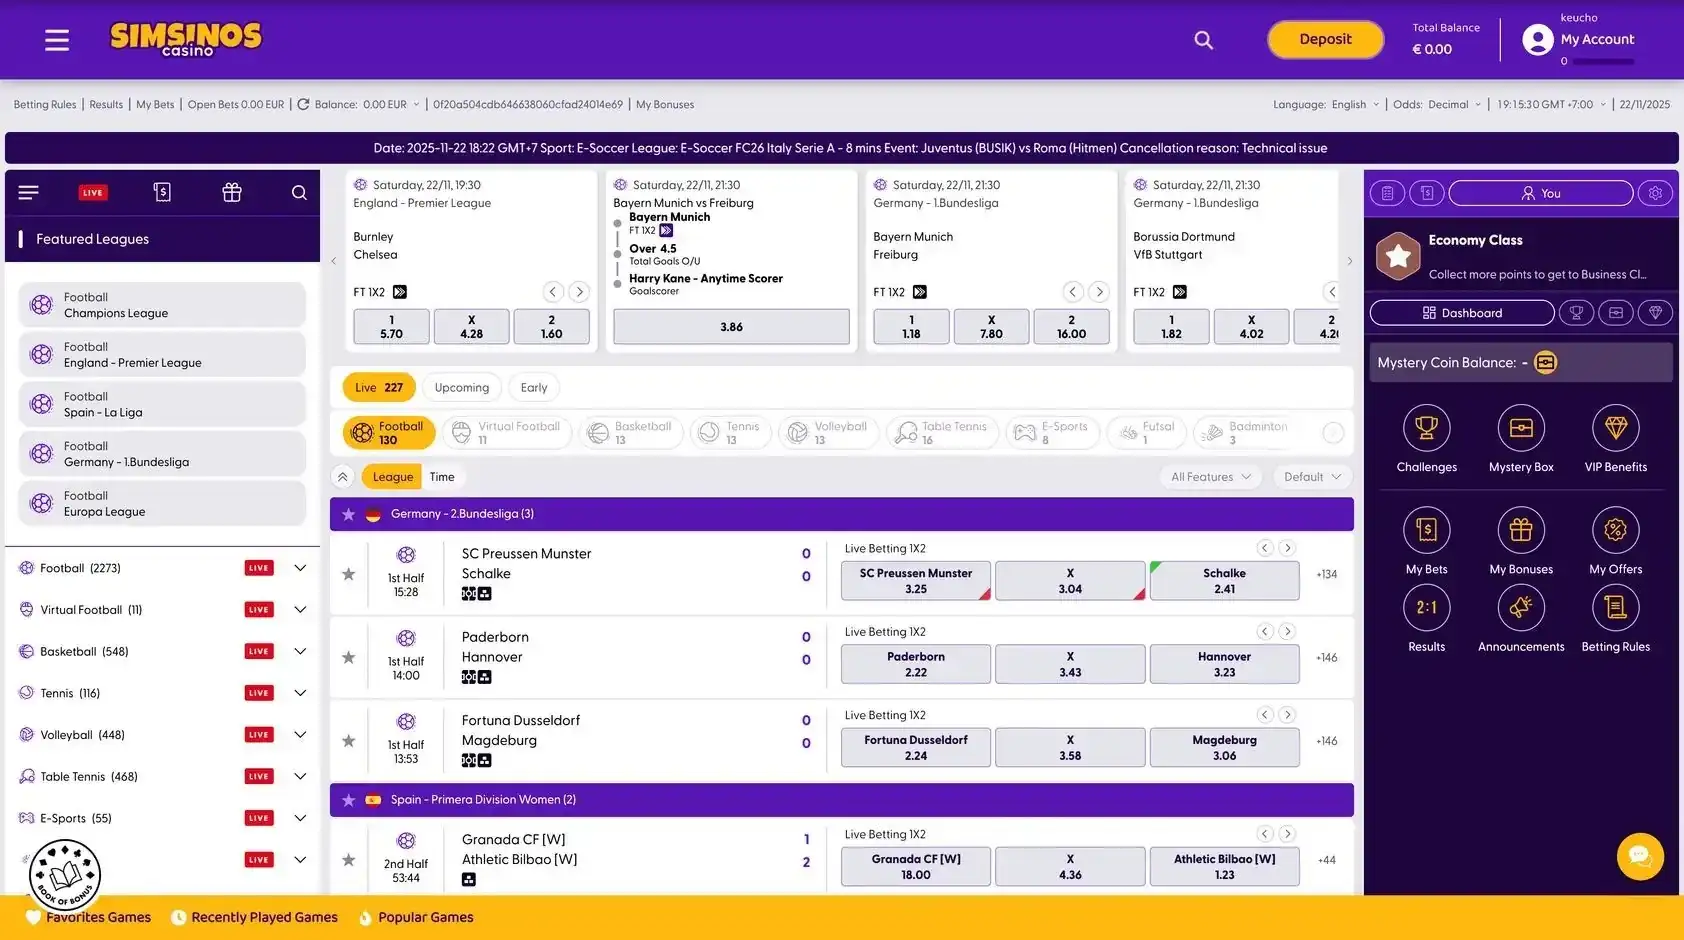Image resolution: width=1684 pixels, height=940 pixels.
Task: Switch to the Upcoming tab
Action: (462, 388)
